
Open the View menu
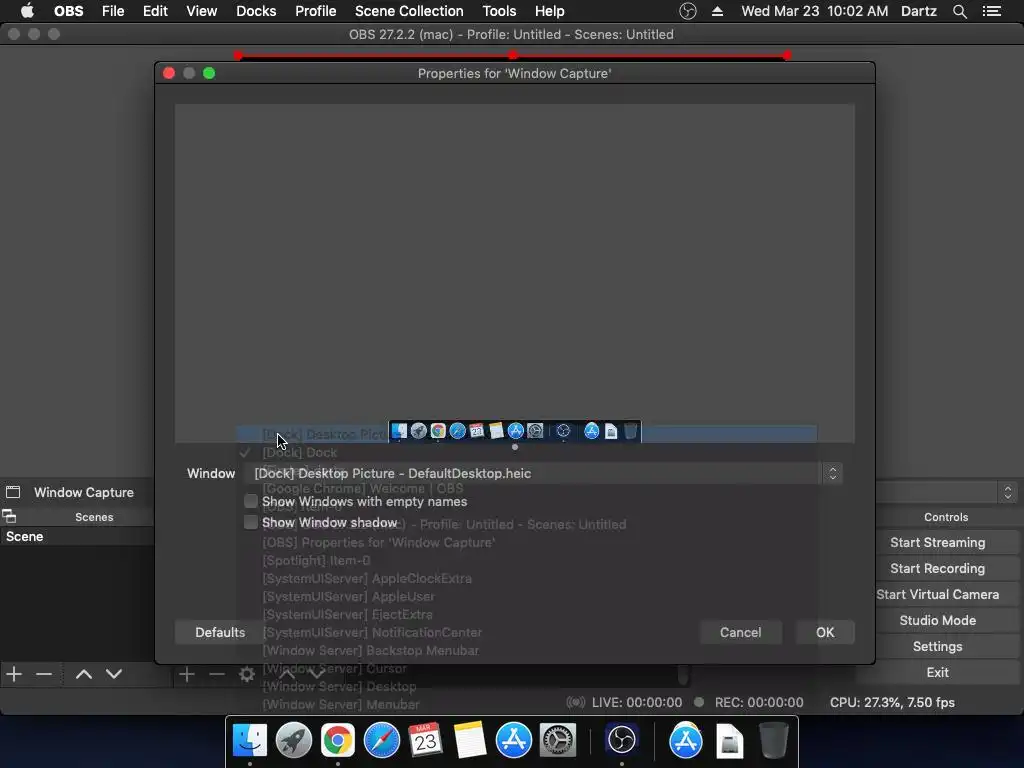(202, 11)
